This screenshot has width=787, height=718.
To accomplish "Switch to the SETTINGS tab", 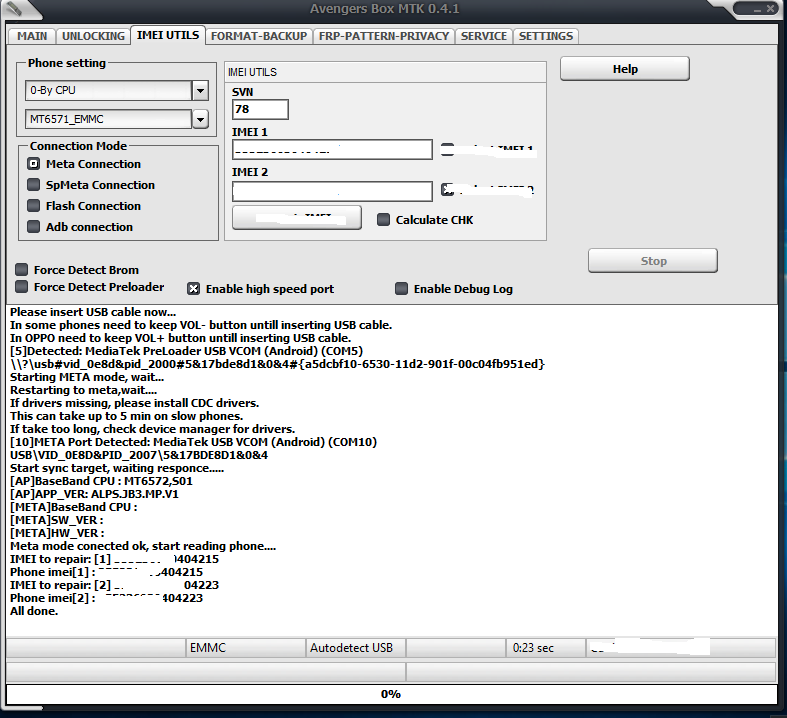I will click(546, 36).
